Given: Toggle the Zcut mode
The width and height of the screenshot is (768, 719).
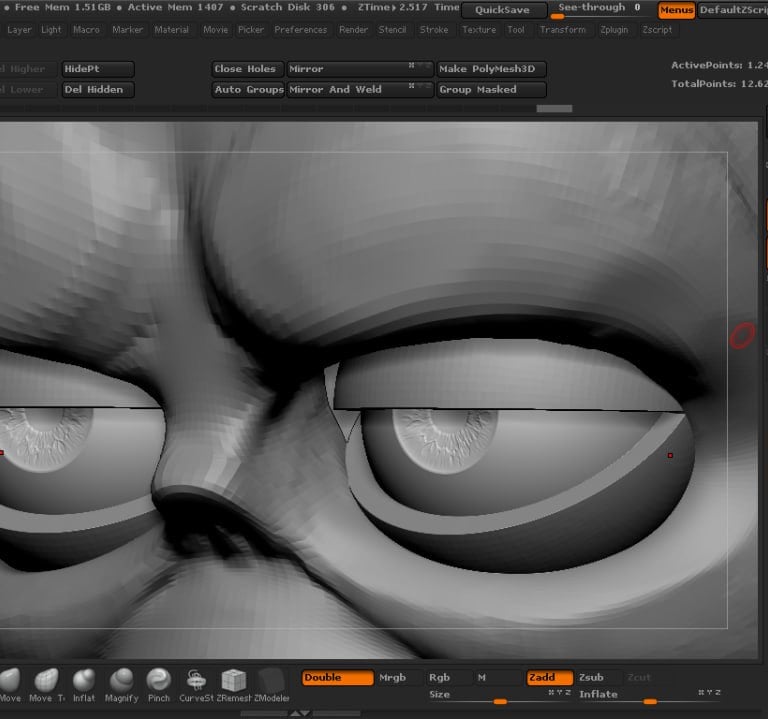Looking at the screenshot, I should tap(639, 677).
